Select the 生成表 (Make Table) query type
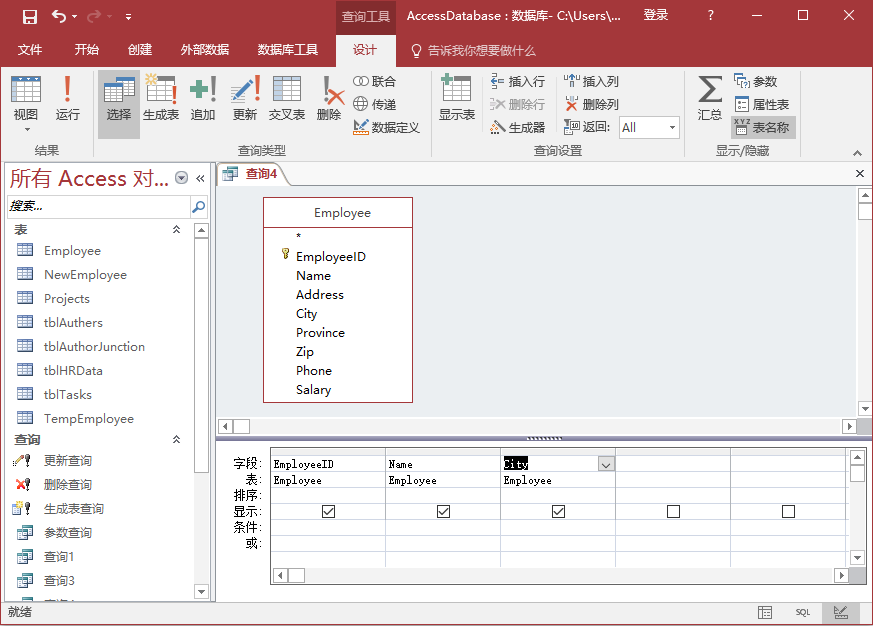This screenshot has height=626, width=873. [160, 99]
